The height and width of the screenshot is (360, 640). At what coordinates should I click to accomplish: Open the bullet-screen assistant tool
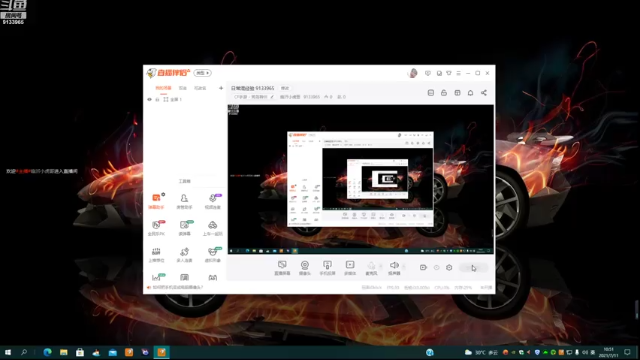[156, 201]
